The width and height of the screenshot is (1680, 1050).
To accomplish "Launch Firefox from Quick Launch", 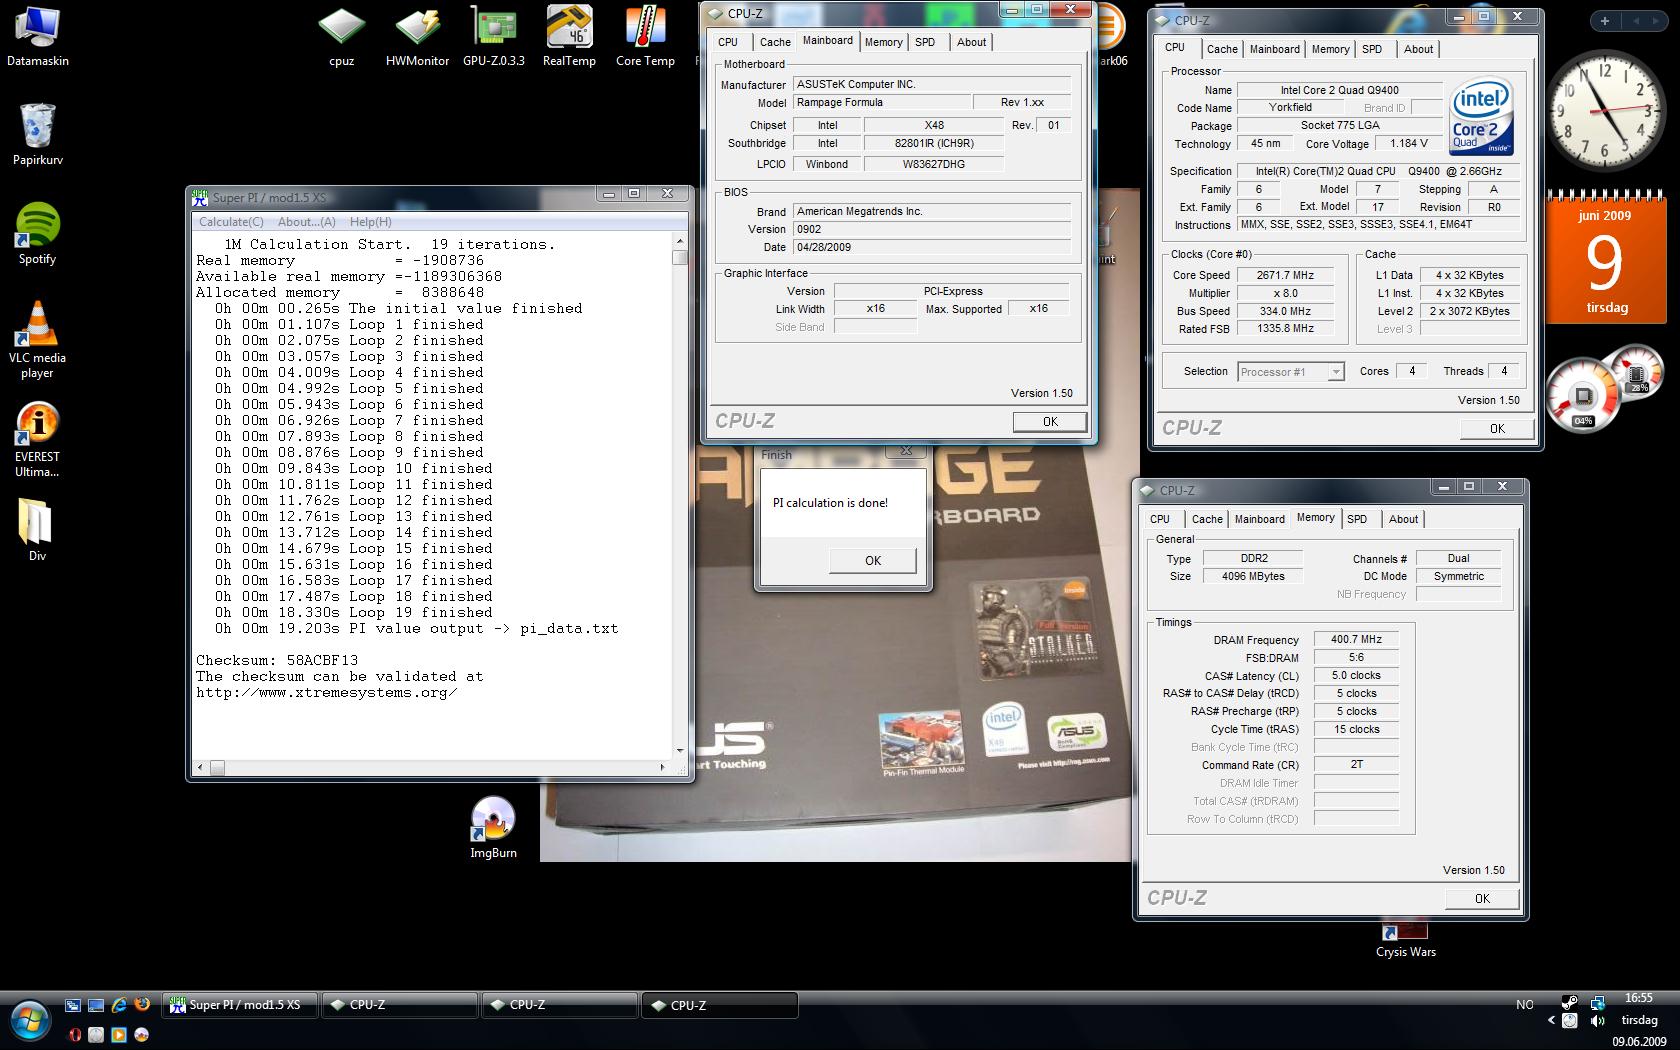I will click(x=142, y=1005).
